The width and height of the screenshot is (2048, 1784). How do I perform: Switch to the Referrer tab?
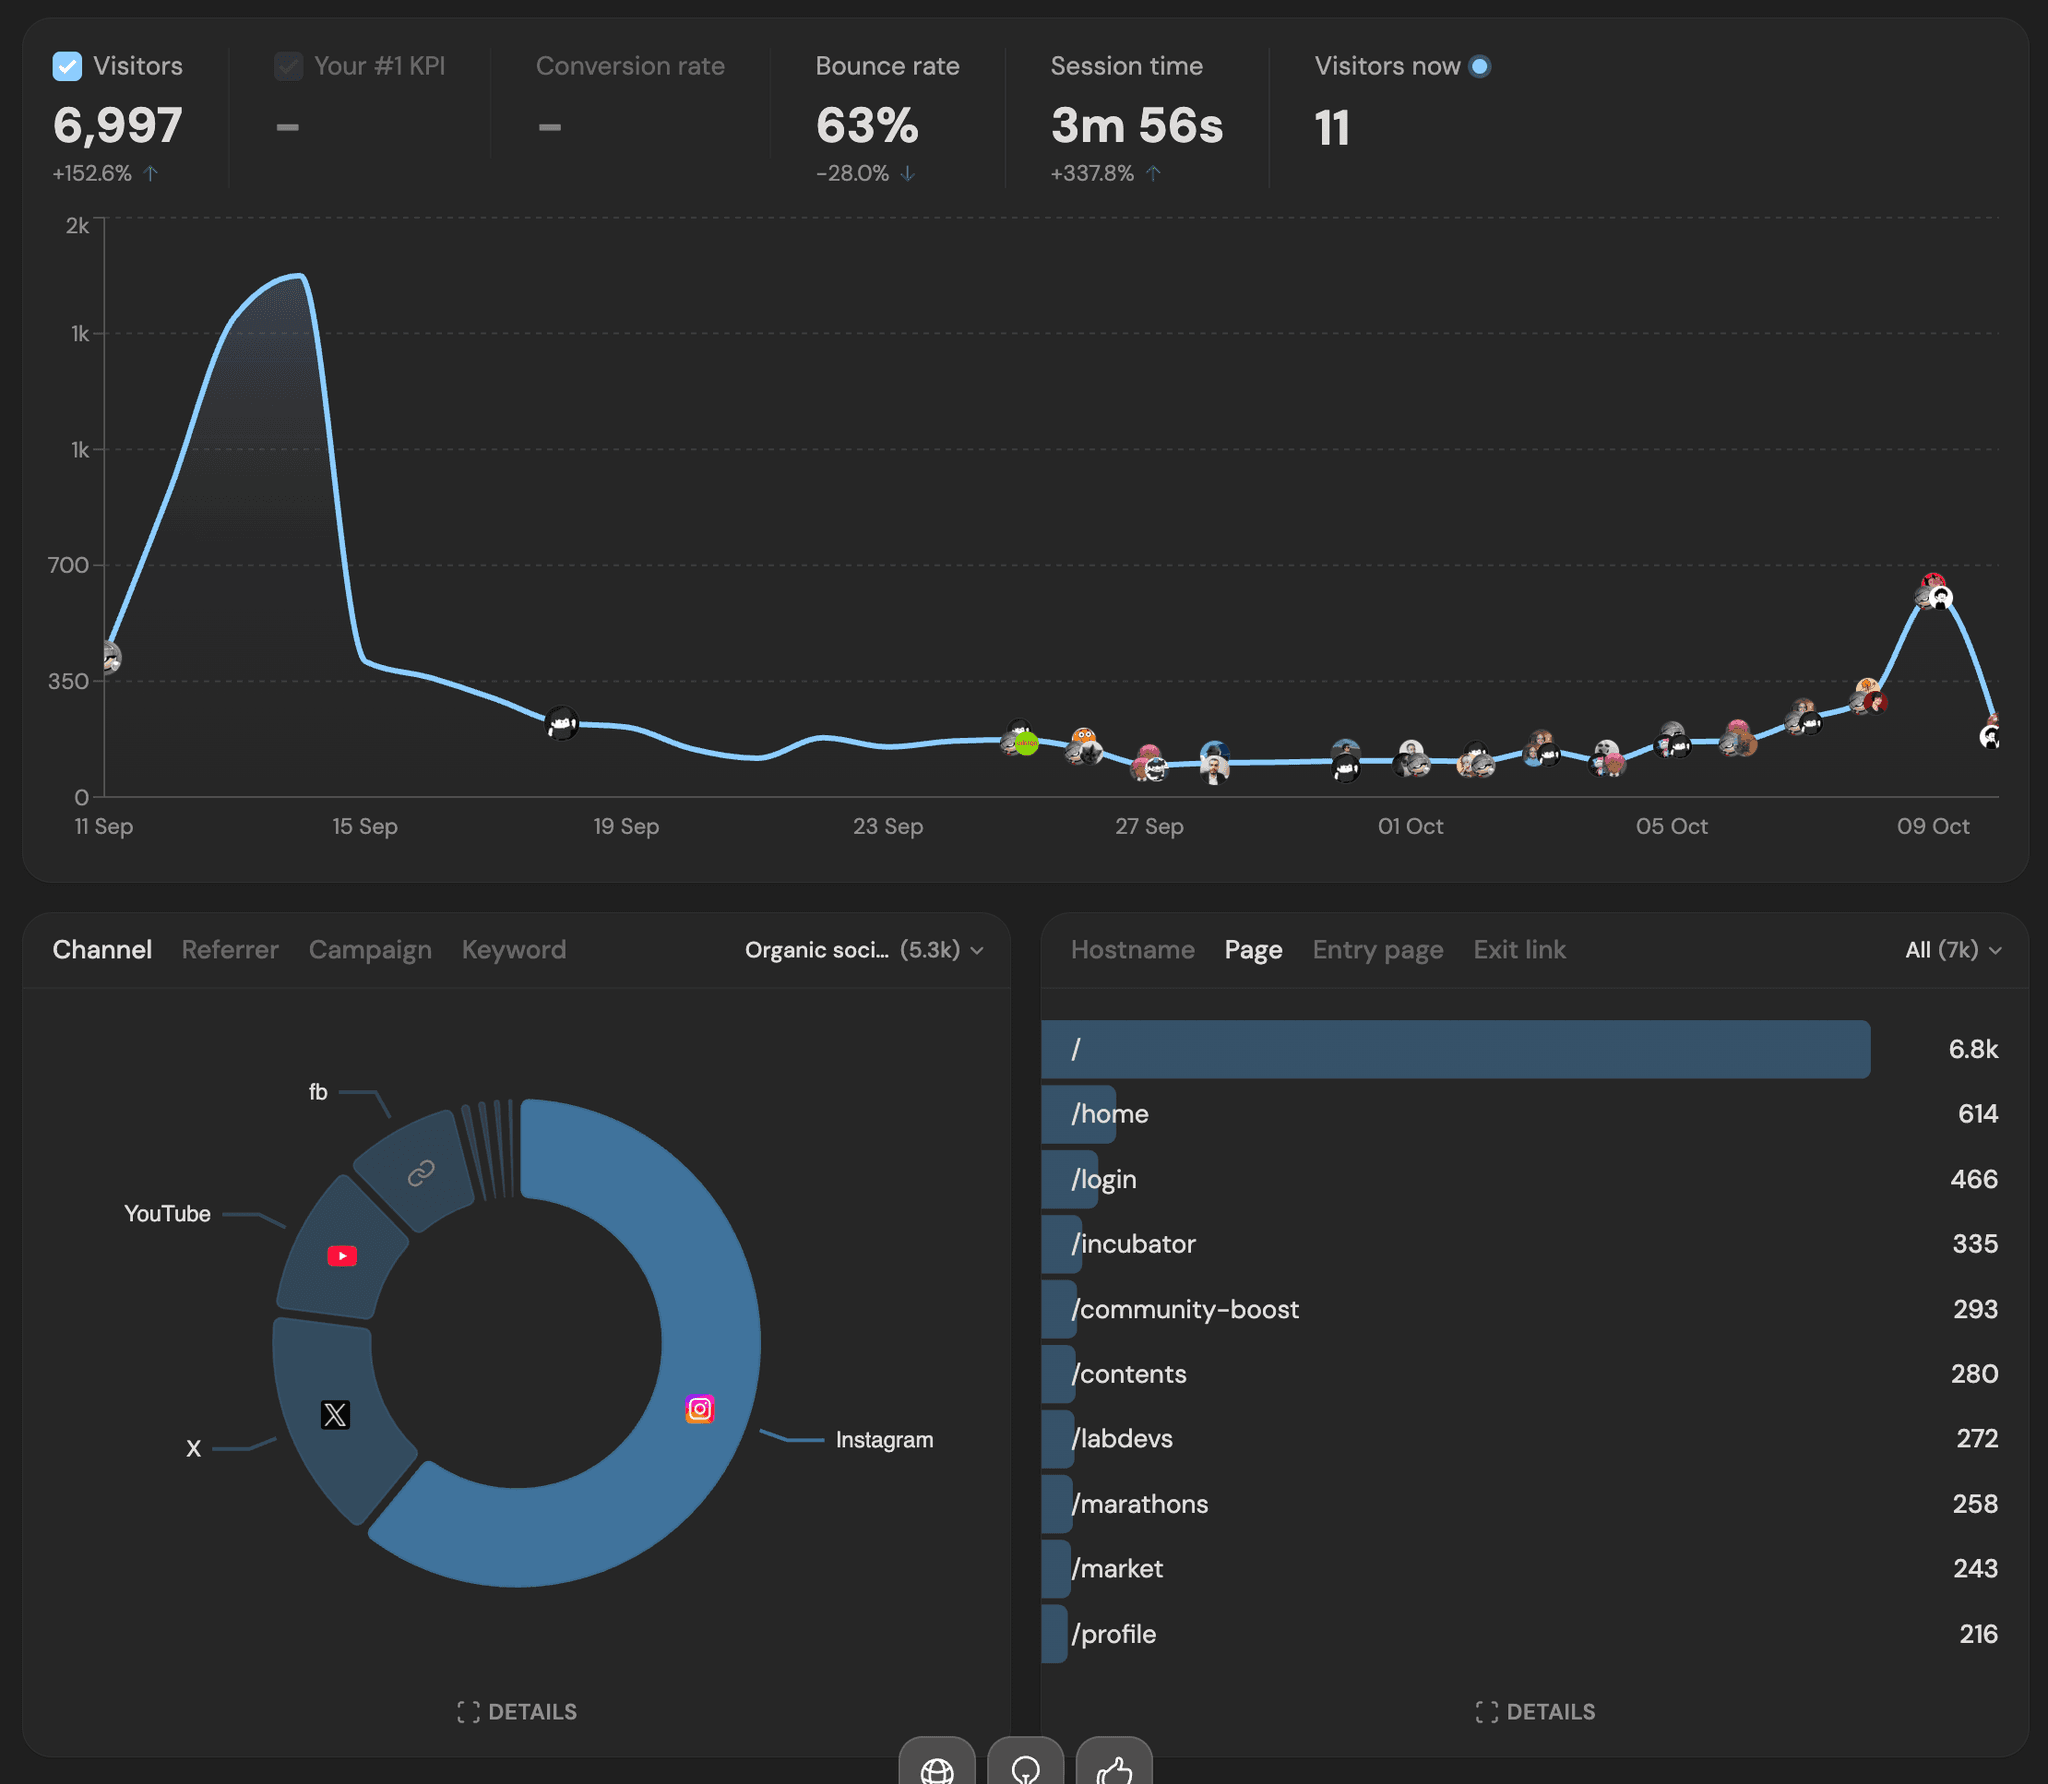230,950
